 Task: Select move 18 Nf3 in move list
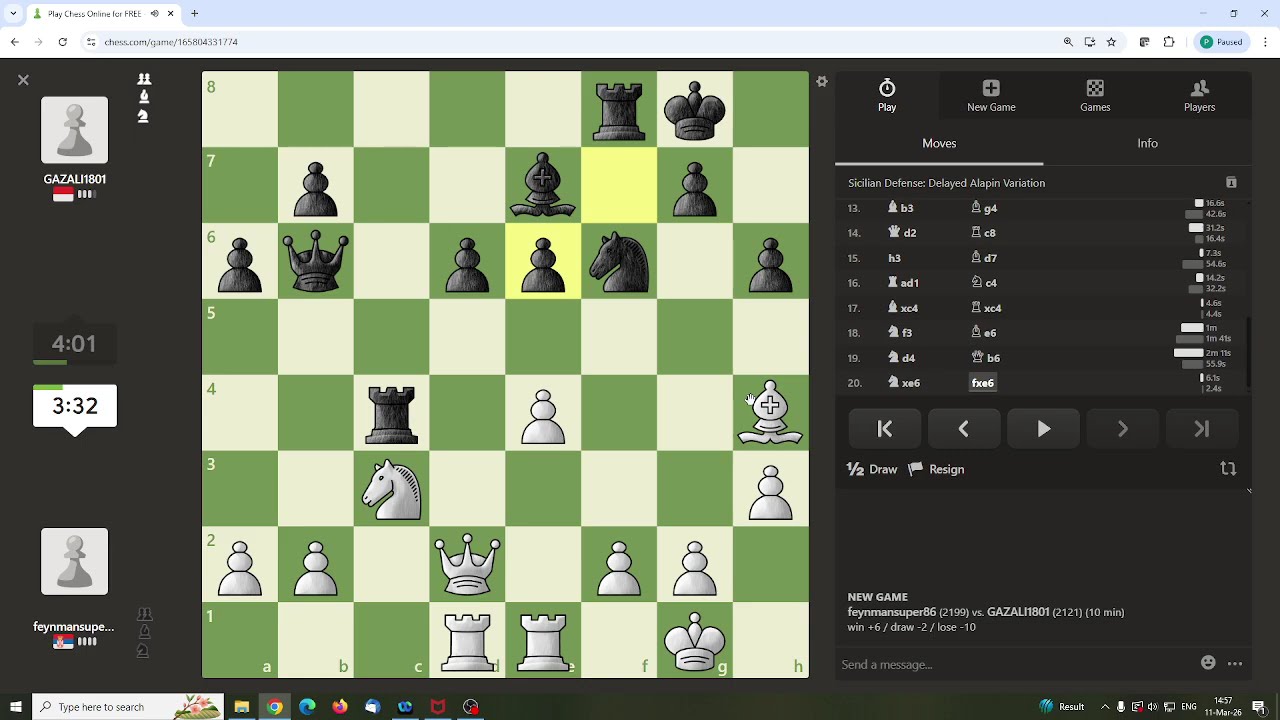pyautogui.click(x=900, y=333)
